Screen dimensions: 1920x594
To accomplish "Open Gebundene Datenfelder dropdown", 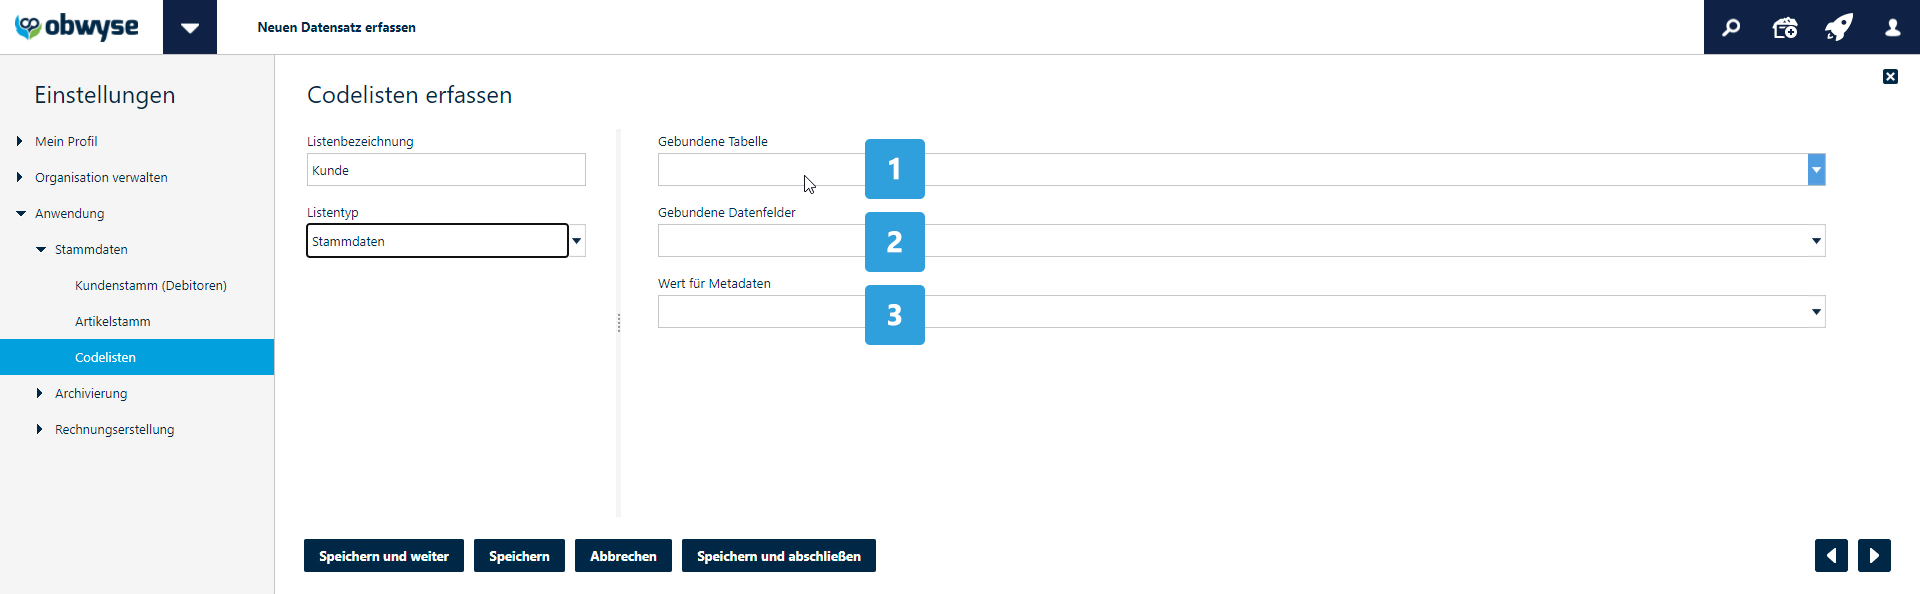I will pos(1816,241).
